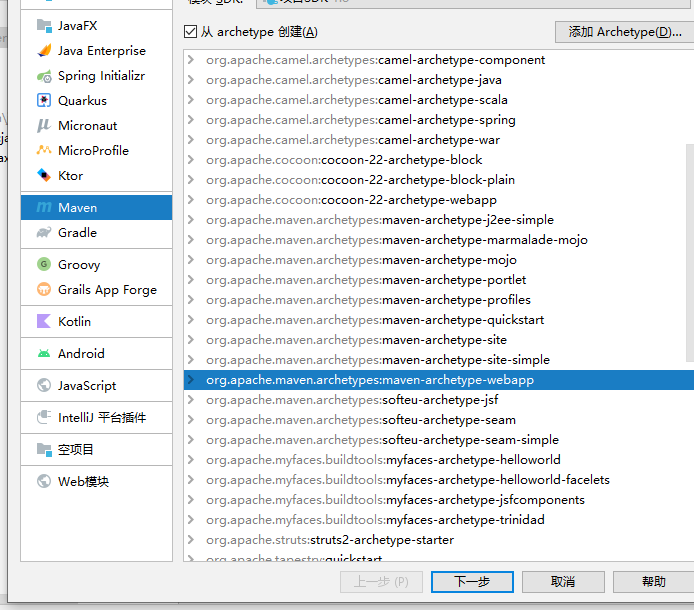
Task: Expand camel-archetype-spring entry
Action: [x=191, y=120]
